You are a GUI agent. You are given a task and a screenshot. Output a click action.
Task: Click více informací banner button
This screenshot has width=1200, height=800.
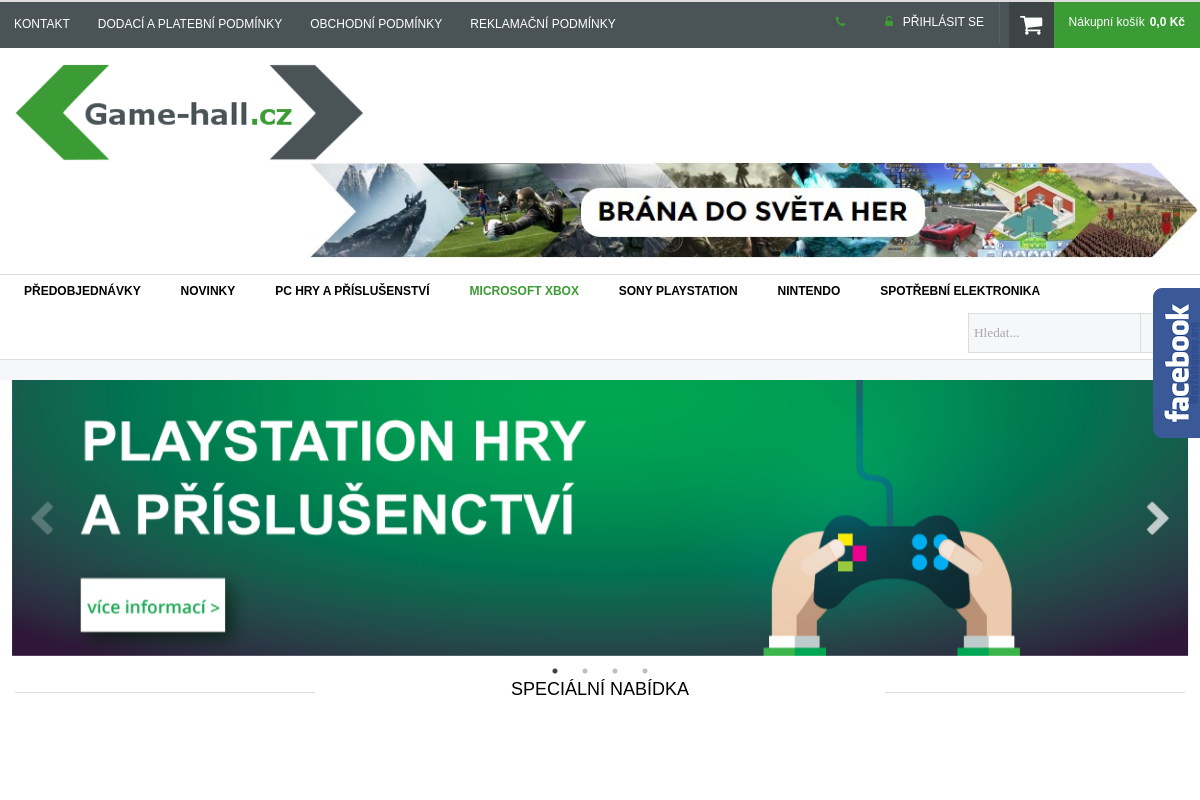pyautogui.click(x=153, y=606)
